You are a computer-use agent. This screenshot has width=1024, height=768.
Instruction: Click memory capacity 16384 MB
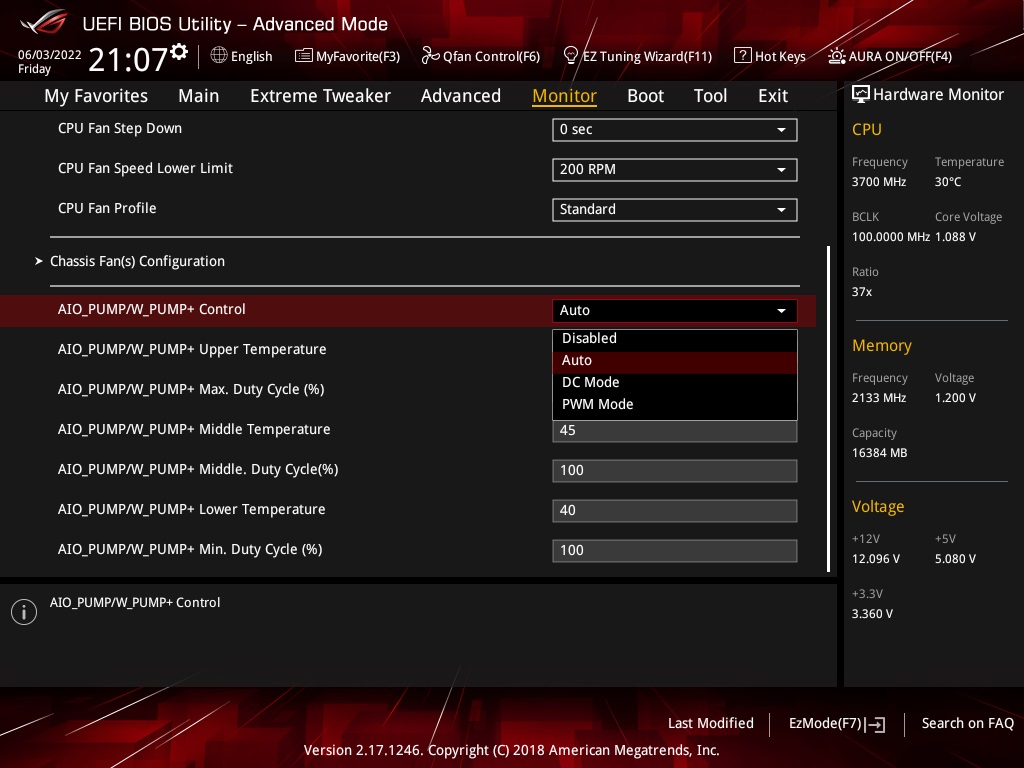879,453
